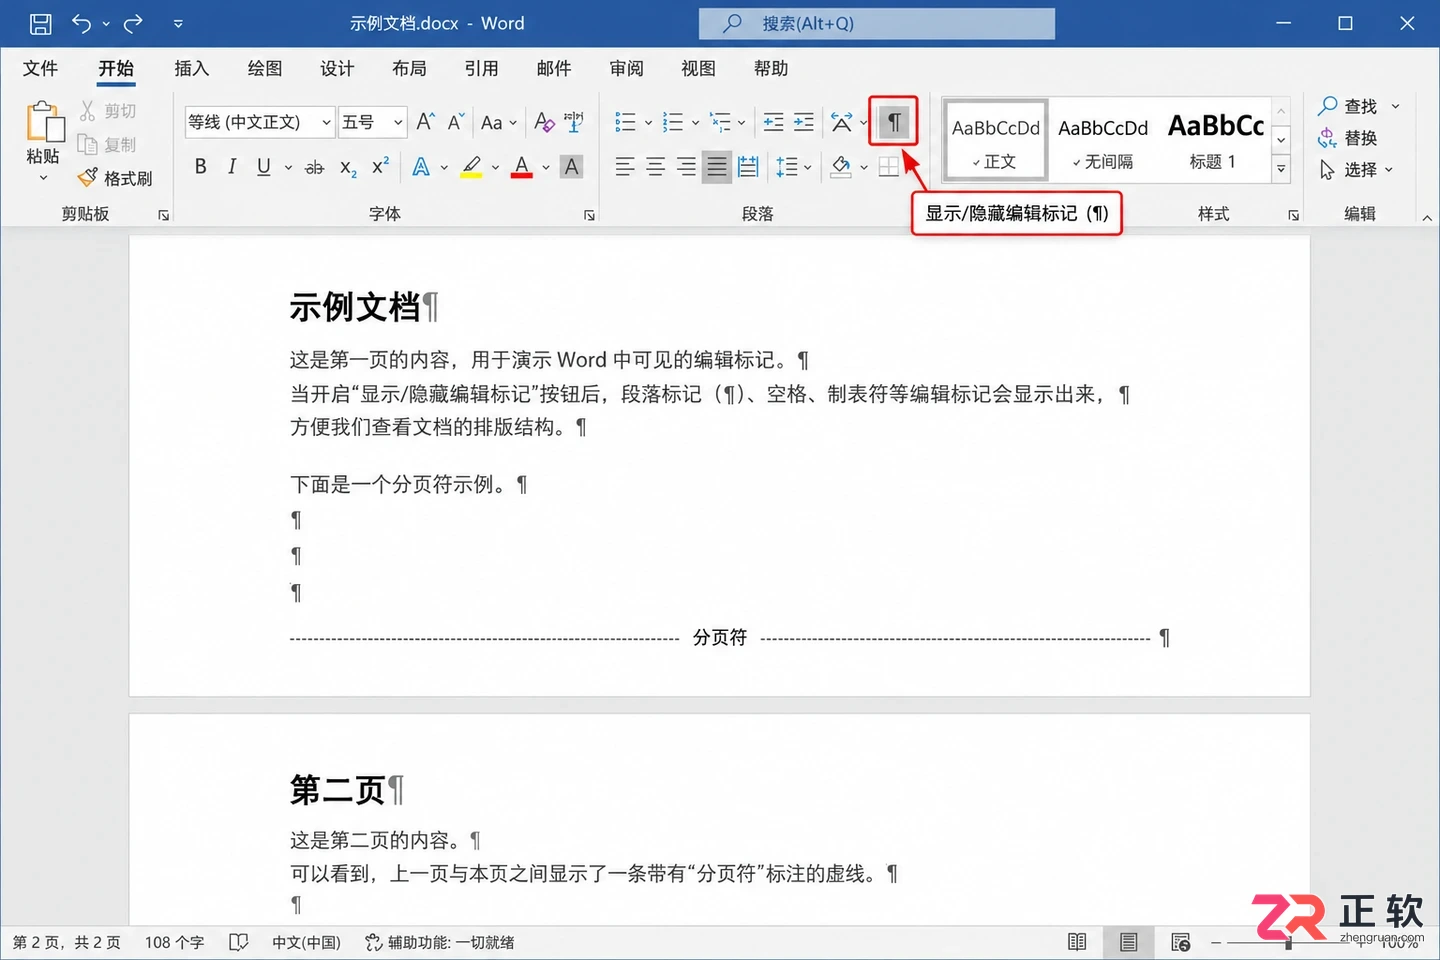Image resolution: width=1440 pixels, height=960 pixels.
Task: Click the search magnifier icon in title bar
Action: [733, 23]
